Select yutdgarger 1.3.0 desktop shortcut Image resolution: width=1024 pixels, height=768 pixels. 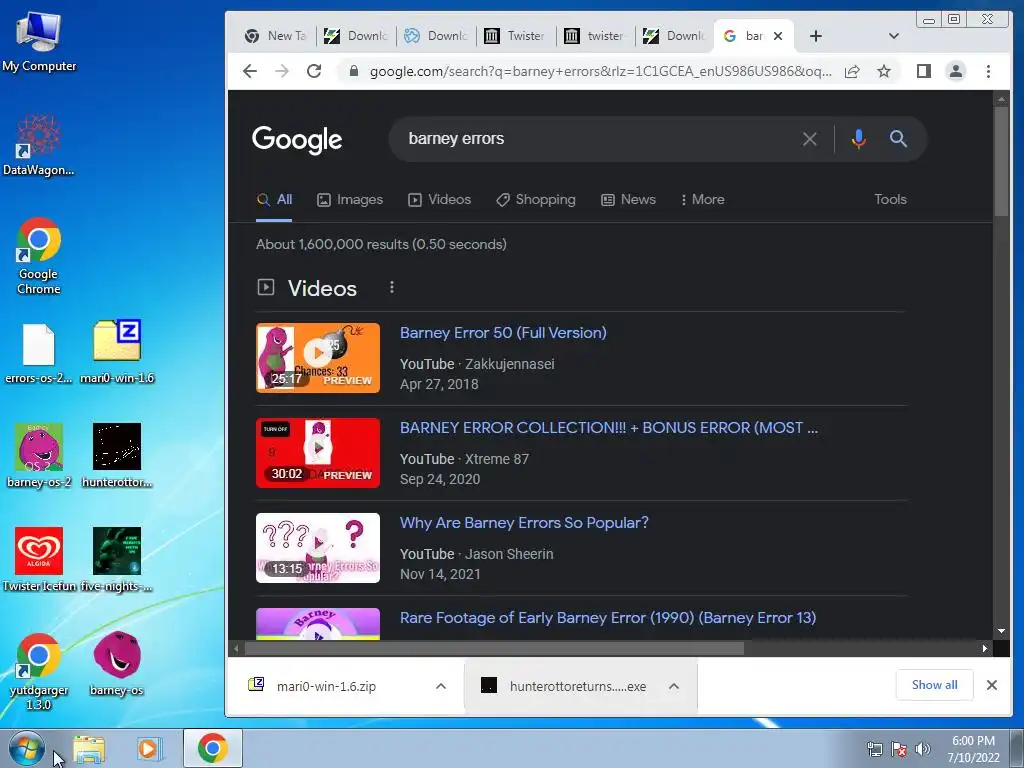[39, 671]
